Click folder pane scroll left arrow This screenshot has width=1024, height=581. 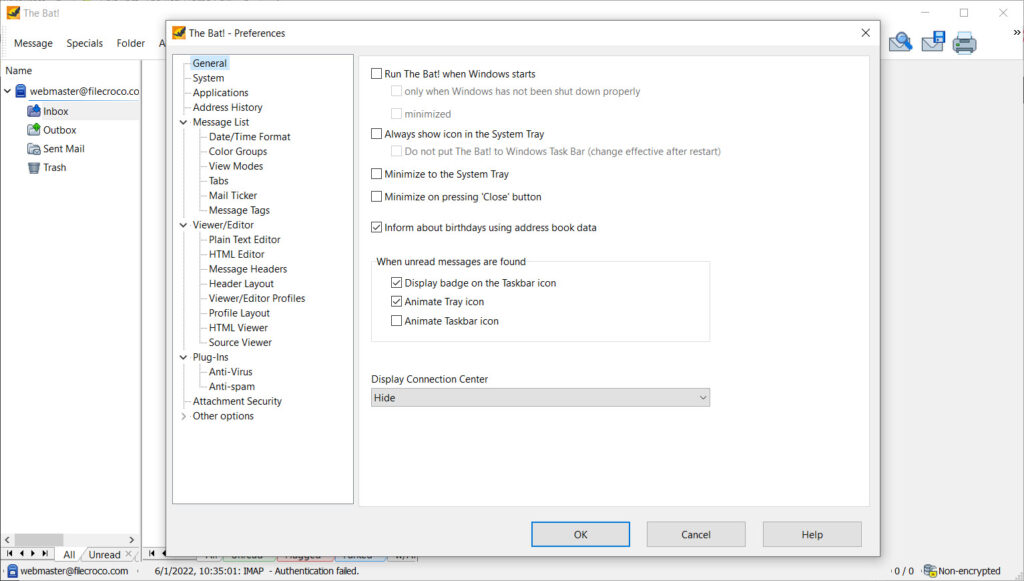7,540
